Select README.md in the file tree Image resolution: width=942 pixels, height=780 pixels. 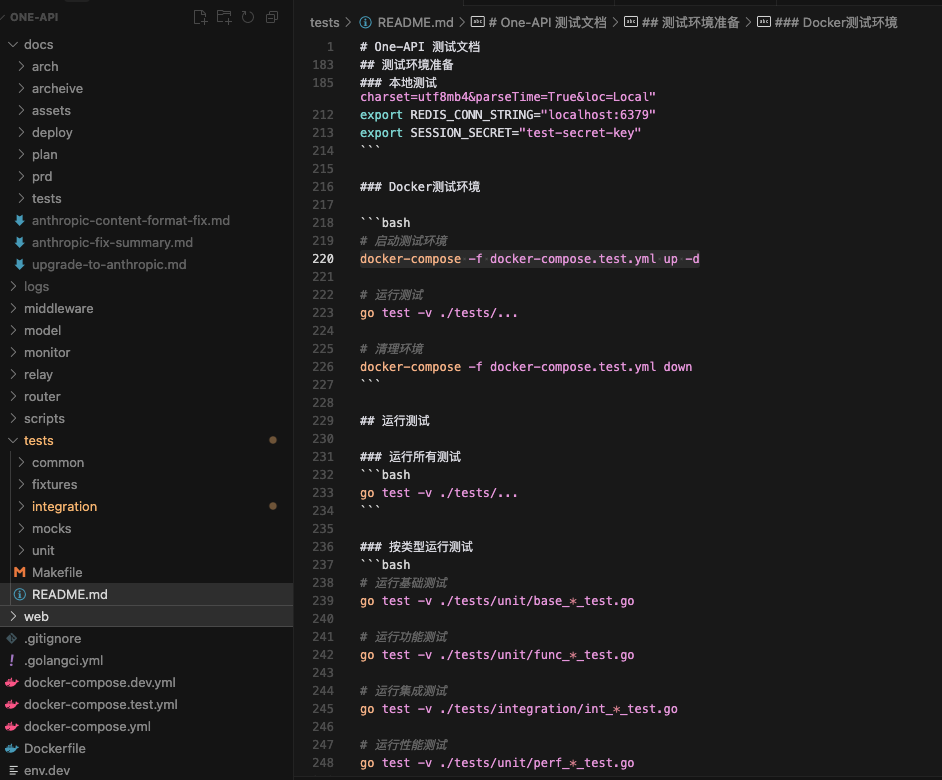click(x=69, y=594)
